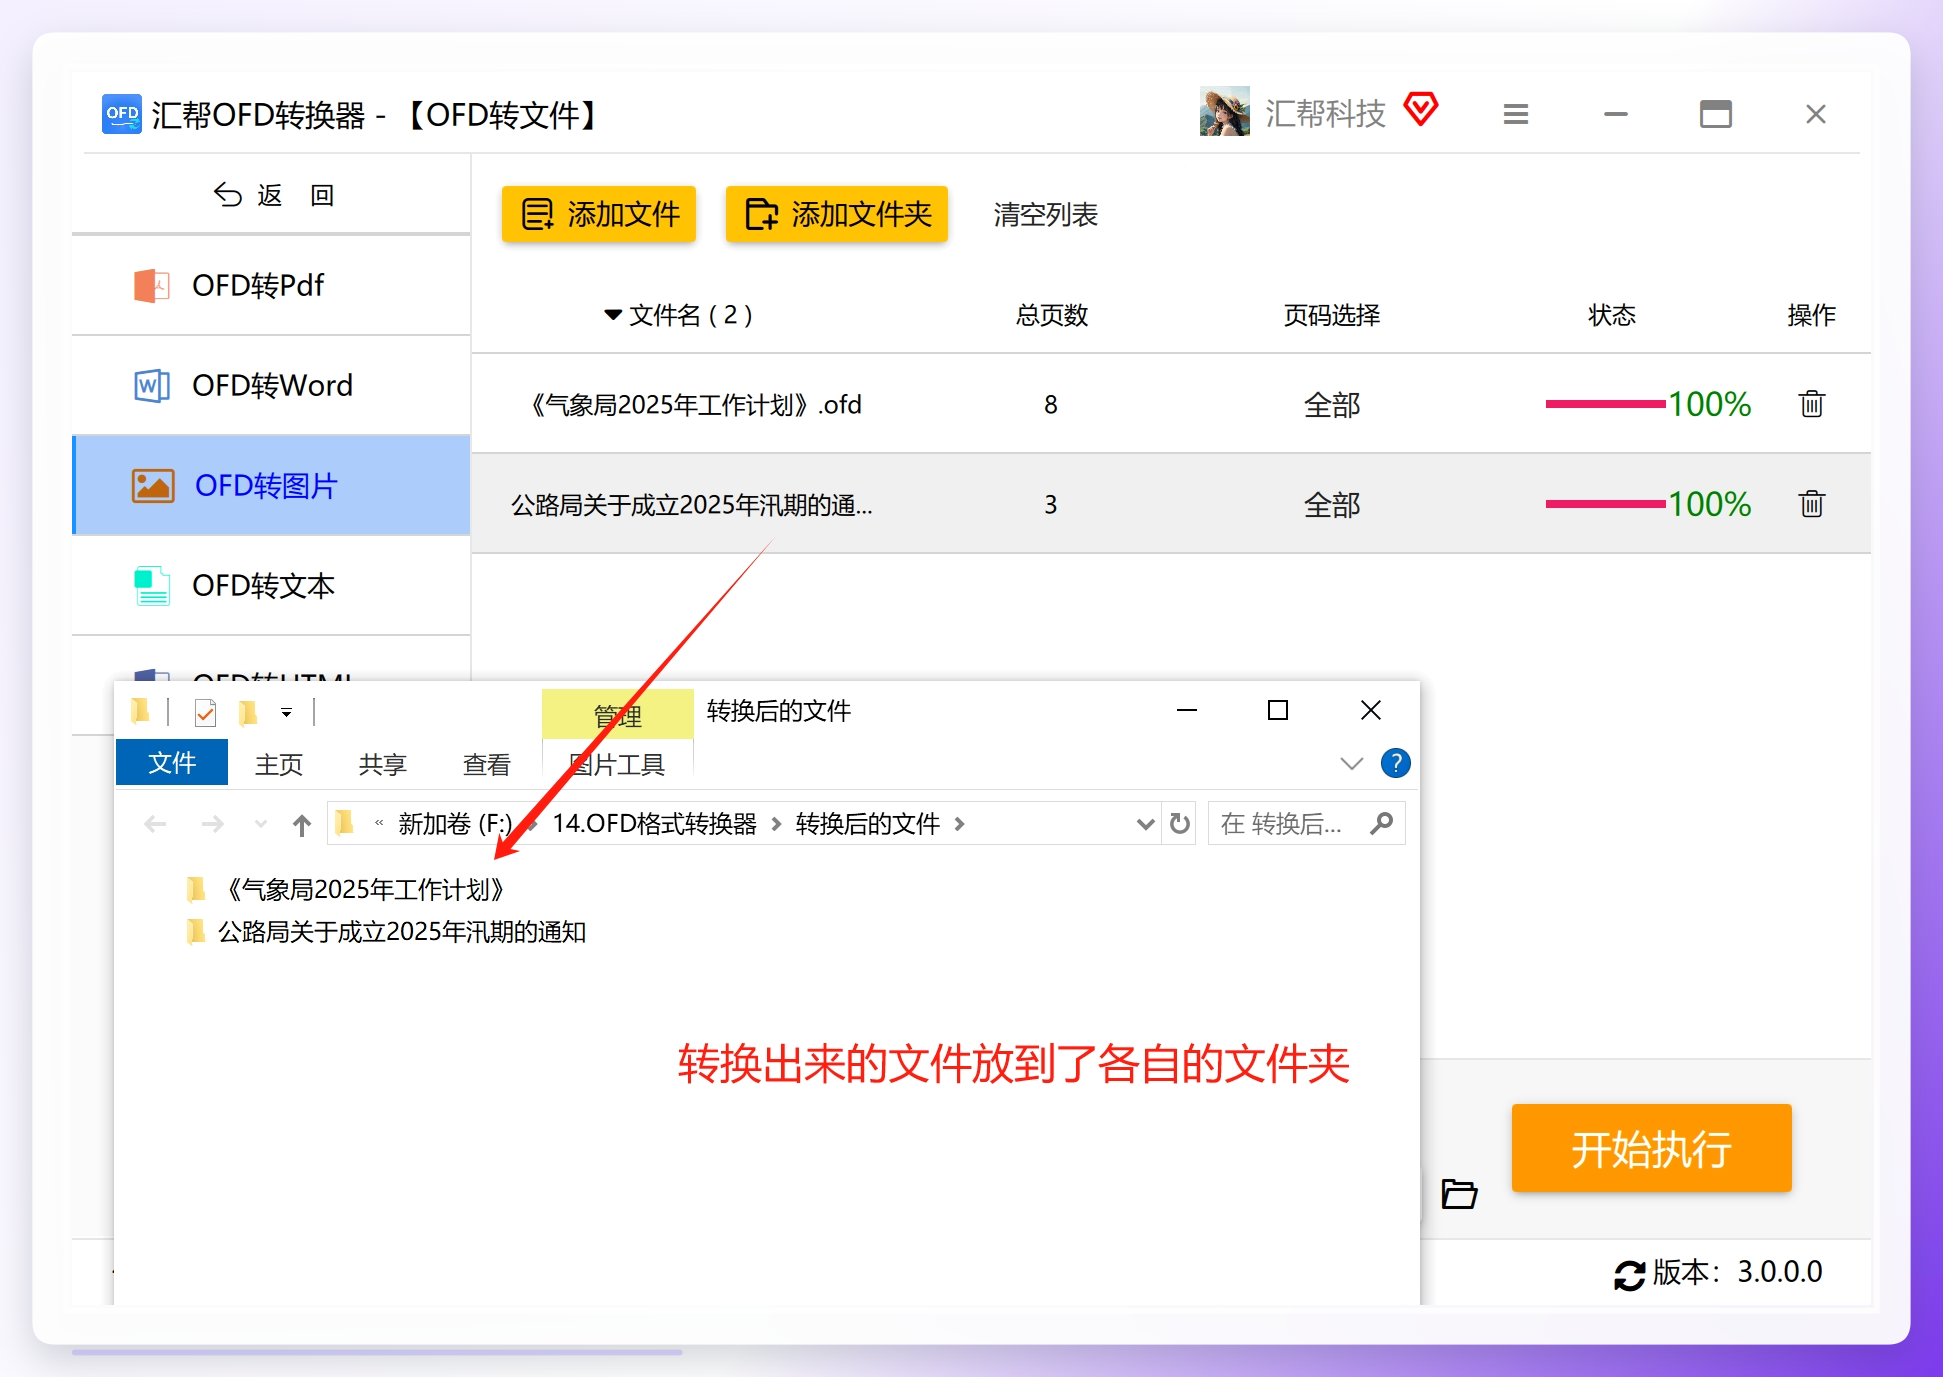This screenshot has height=1377, width=1943.
Task: Click Explorer search magnifier icon
Action: coord(1382,823)
